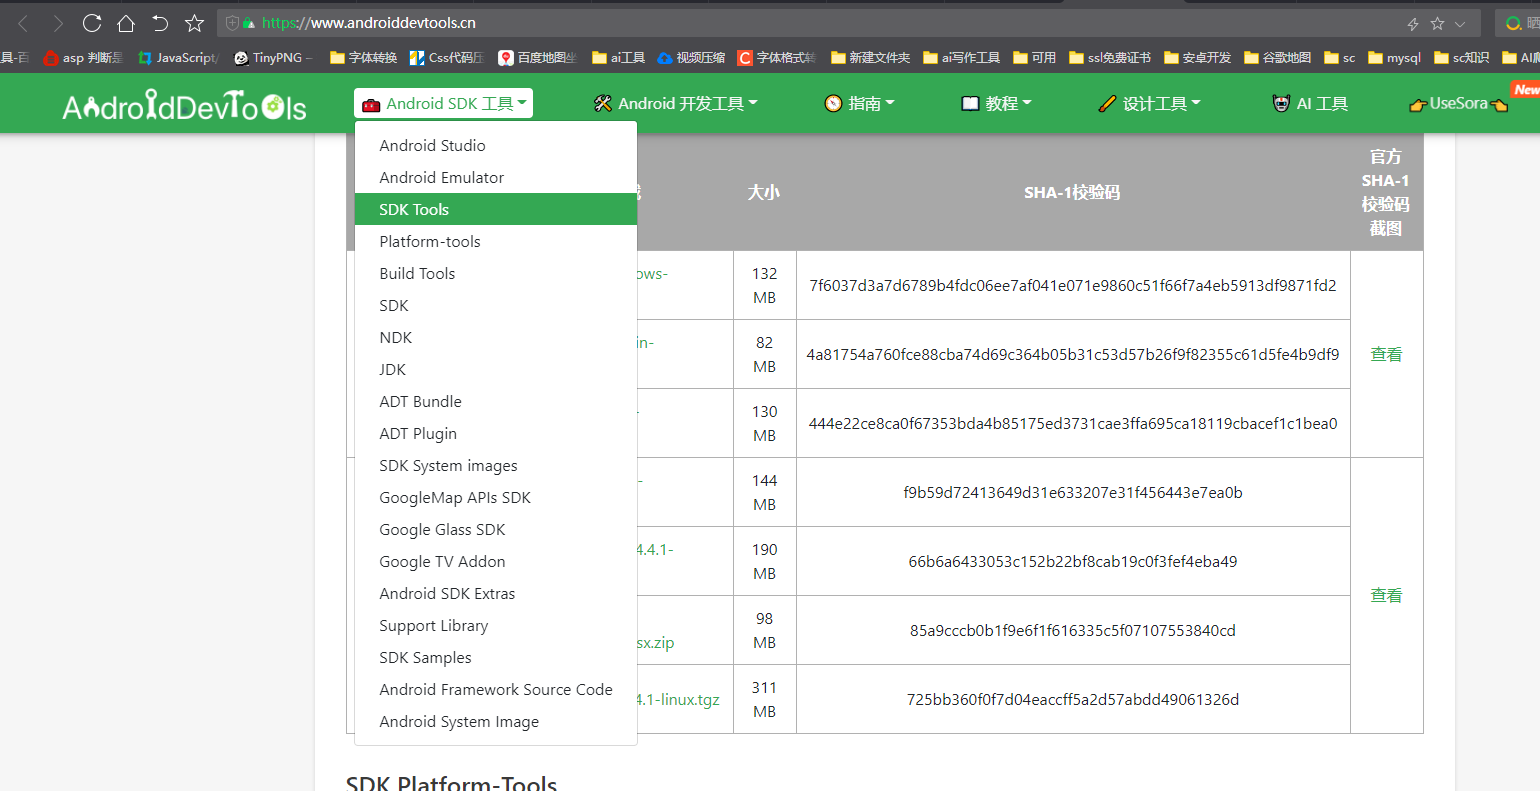Open the TinyPNG panda bookmark
This screenshot has width=1540, height=791.
[273, 58]
